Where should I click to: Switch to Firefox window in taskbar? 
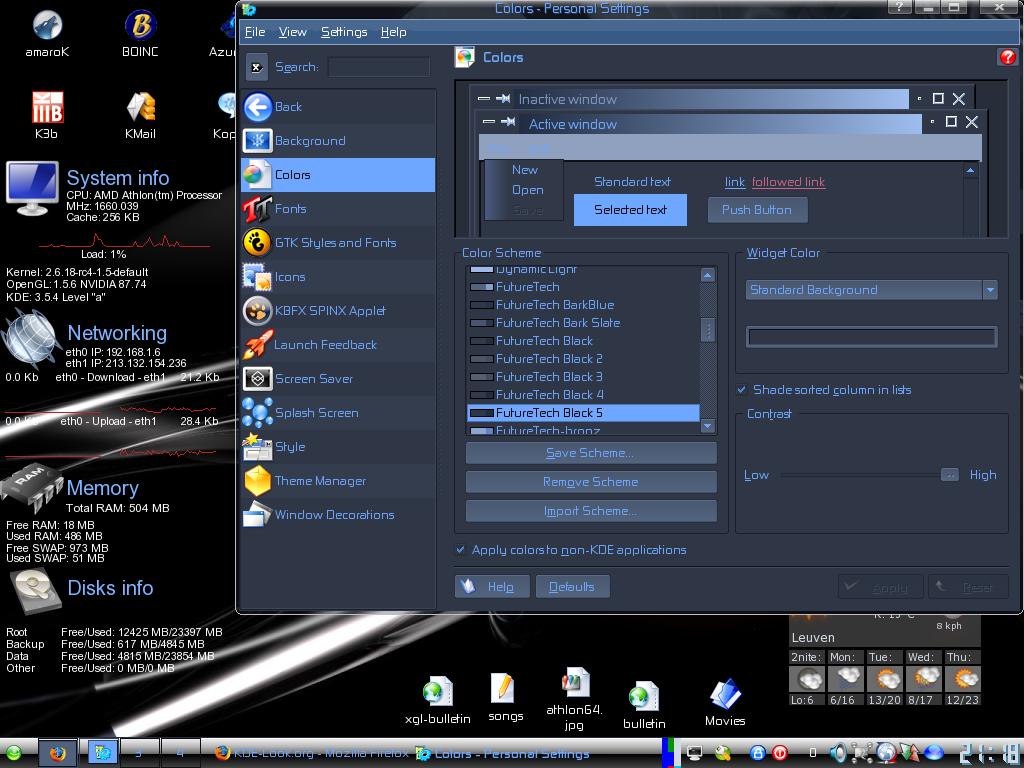[312, 754]
